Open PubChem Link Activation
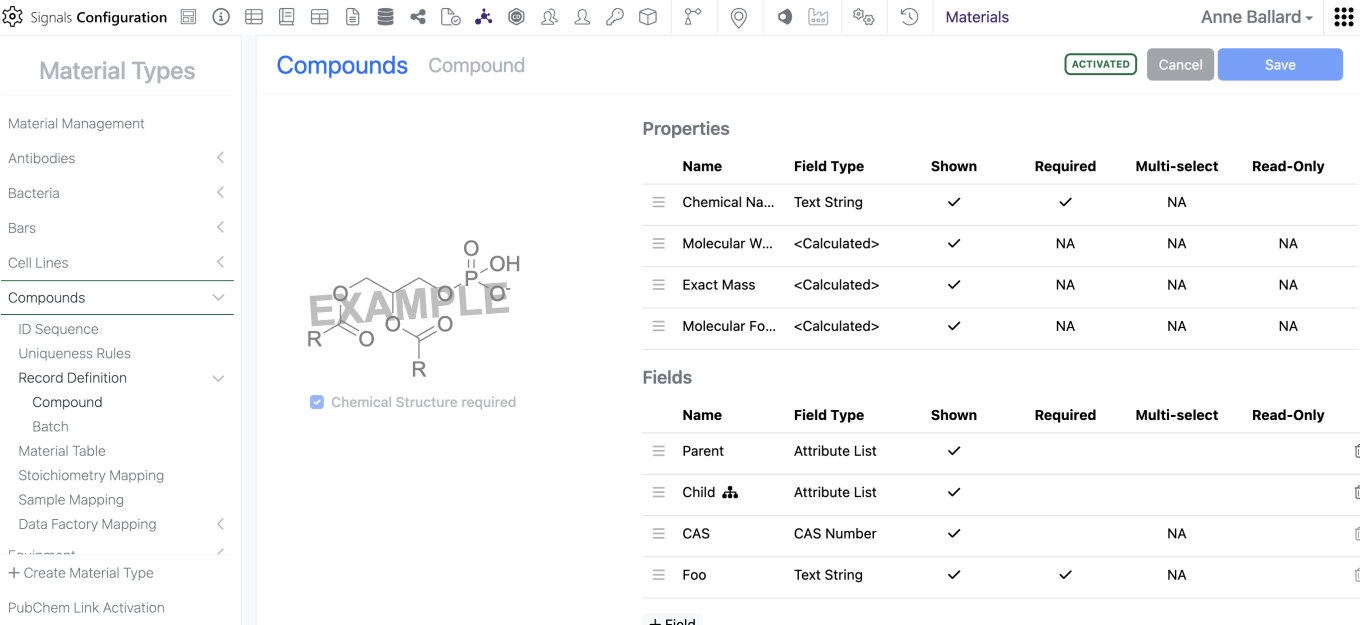Image resolution: width=1360 pixels, height=625 pixels. [x=86, y=608]
